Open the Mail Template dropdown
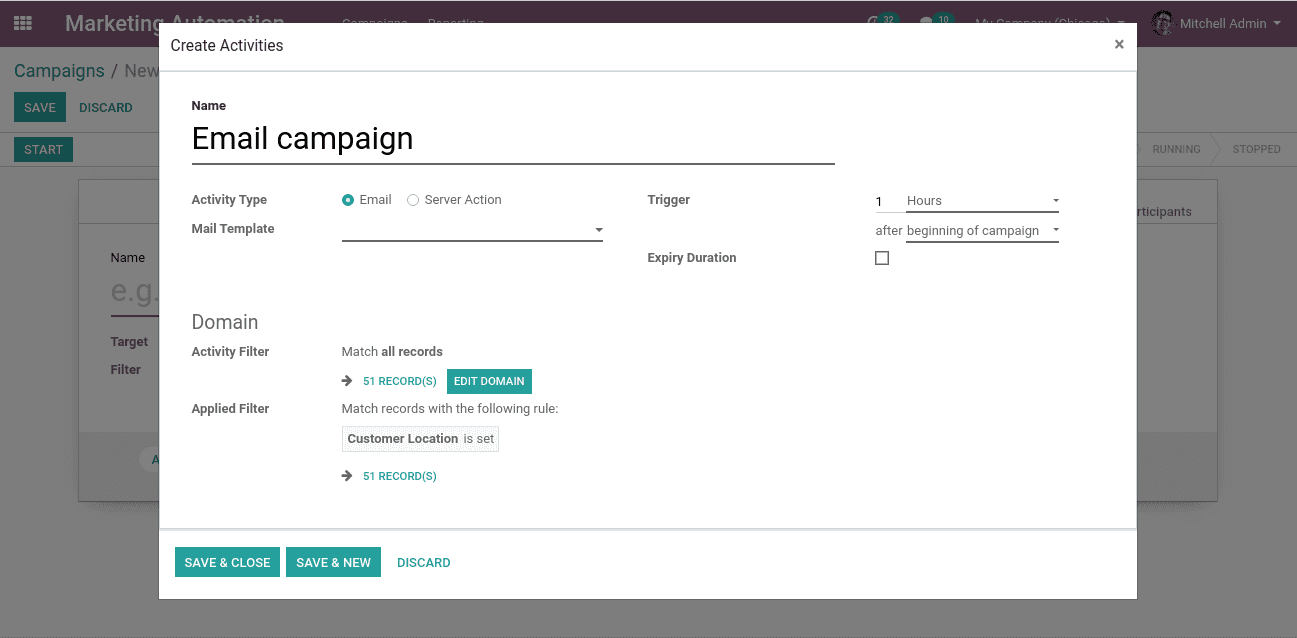1297x638 pixels. click(472, 230)
